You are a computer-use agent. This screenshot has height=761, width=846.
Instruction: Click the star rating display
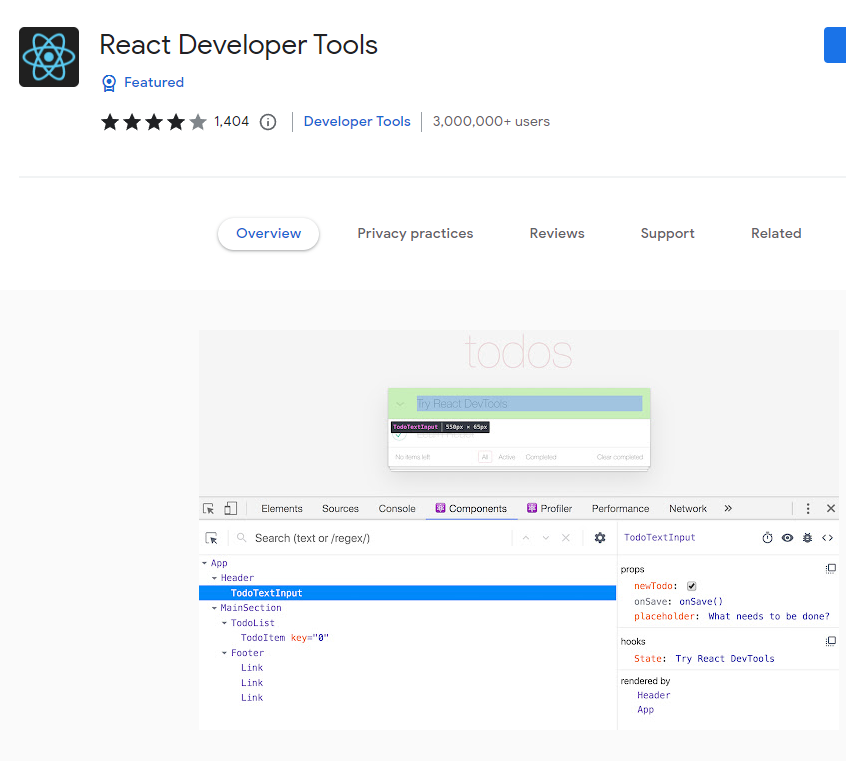coord(154,122)
